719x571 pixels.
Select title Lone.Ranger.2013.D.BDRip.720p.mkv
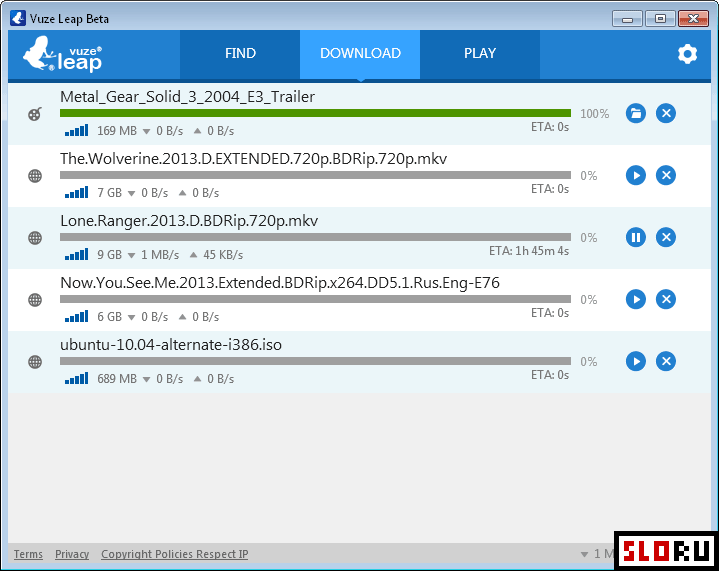coord(189,221)
